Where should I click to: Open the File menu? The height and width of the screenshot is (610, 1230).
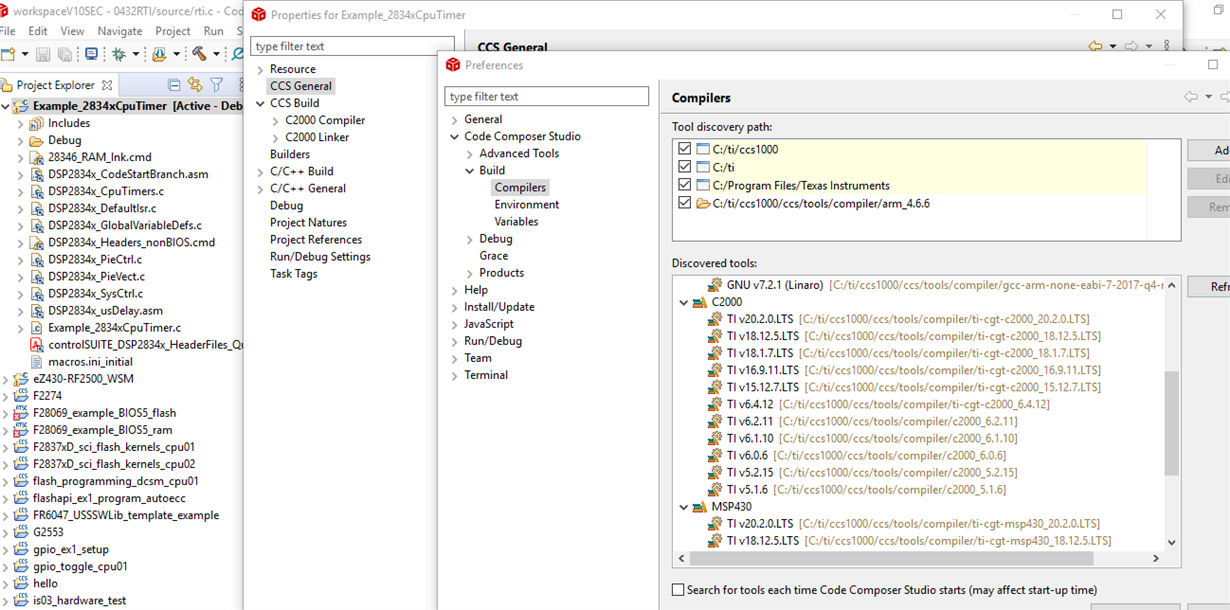click(9, 31)
